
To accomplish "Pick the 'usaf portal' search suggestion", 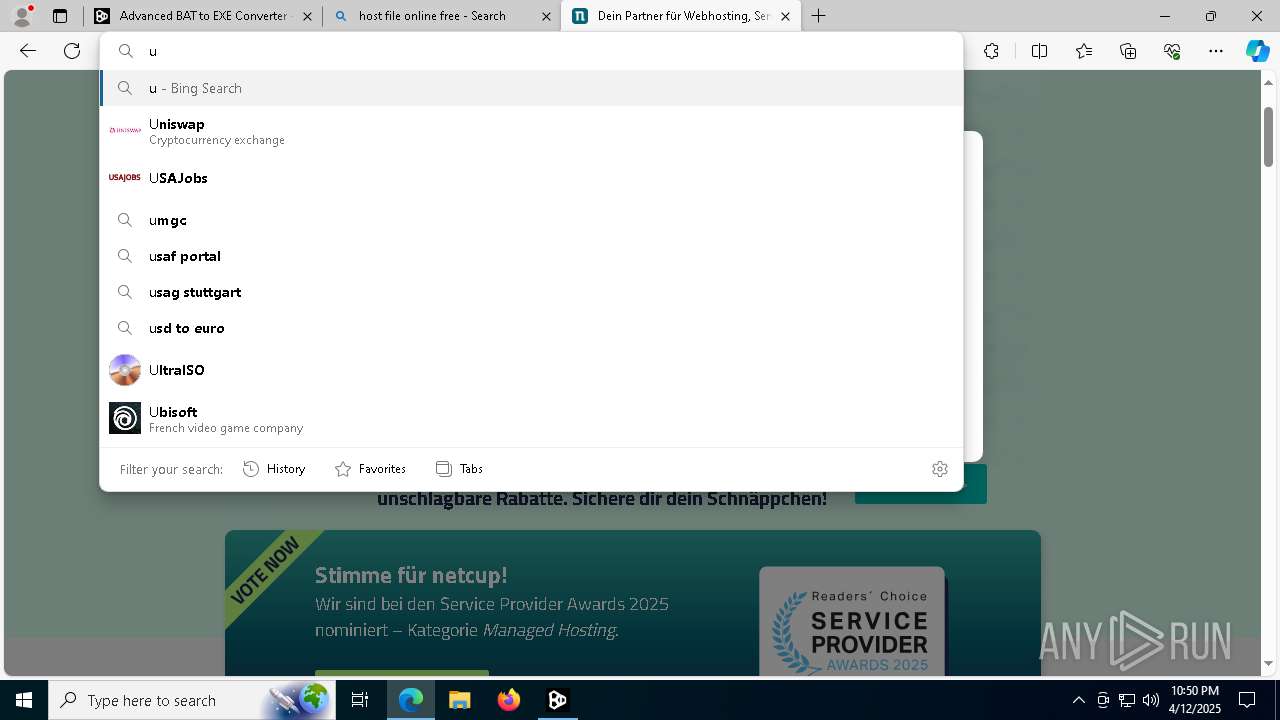I will click(x=531, y=256).
